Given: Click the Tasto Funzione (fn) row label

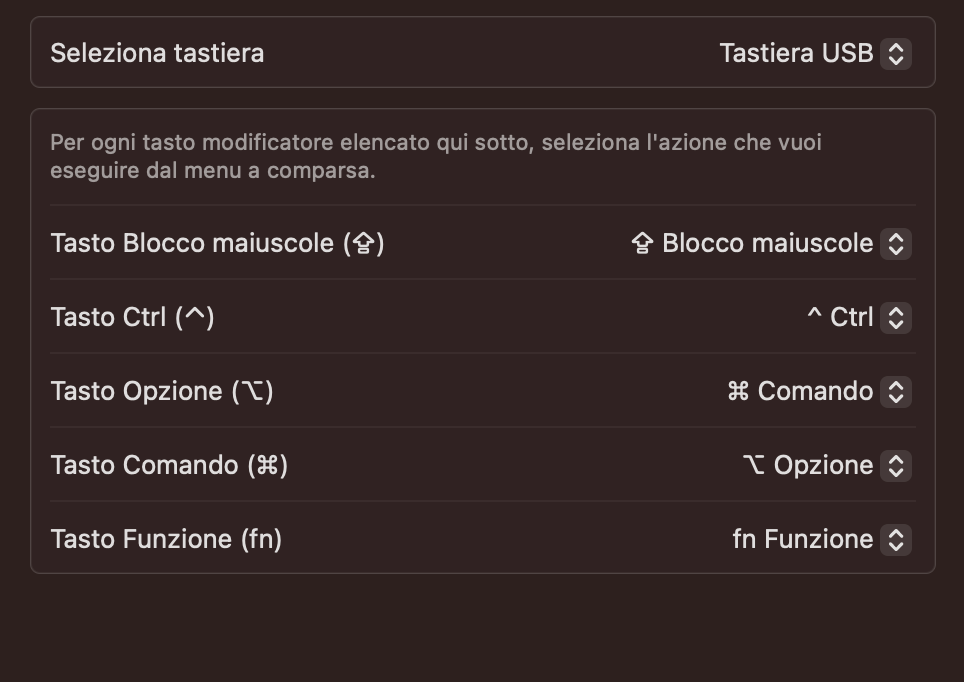Looking at the screenshot, I should coord(166,539).
